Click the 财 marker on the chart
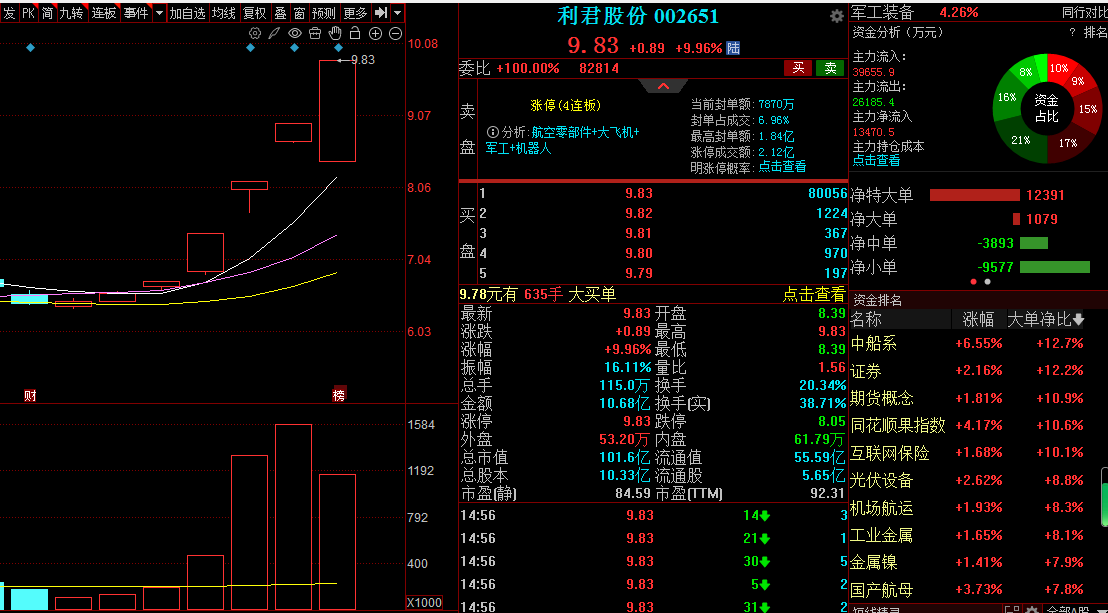The width and height of the screenshot is (1108, 613). click(30, 395)
